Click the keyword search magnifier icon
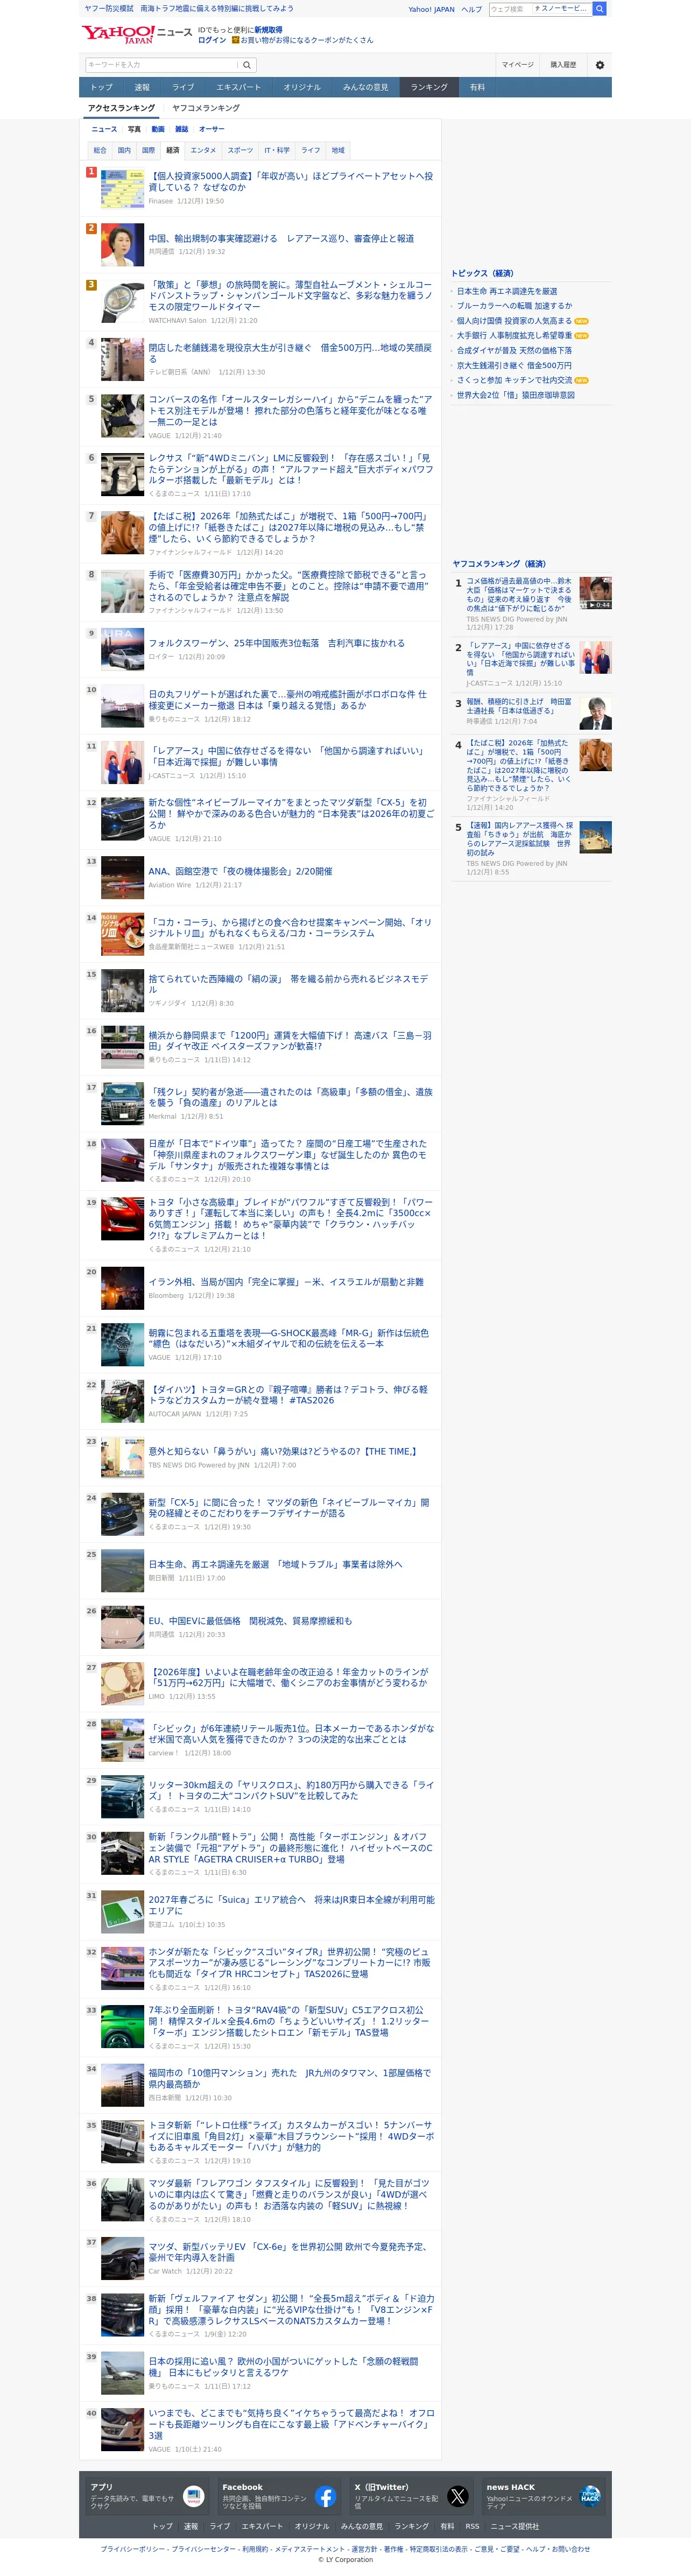The height and width of the screenshot is (2576, 691). [247, 65]
